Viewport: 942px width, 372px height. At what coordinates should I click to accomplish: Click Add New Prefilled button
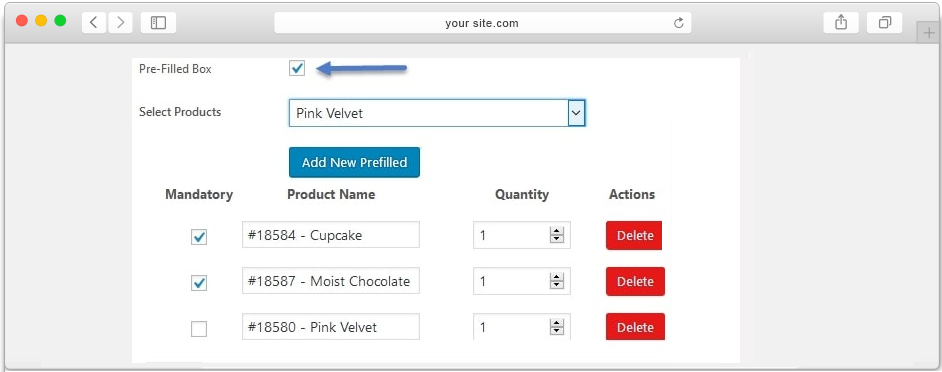(x=354, y=162)
